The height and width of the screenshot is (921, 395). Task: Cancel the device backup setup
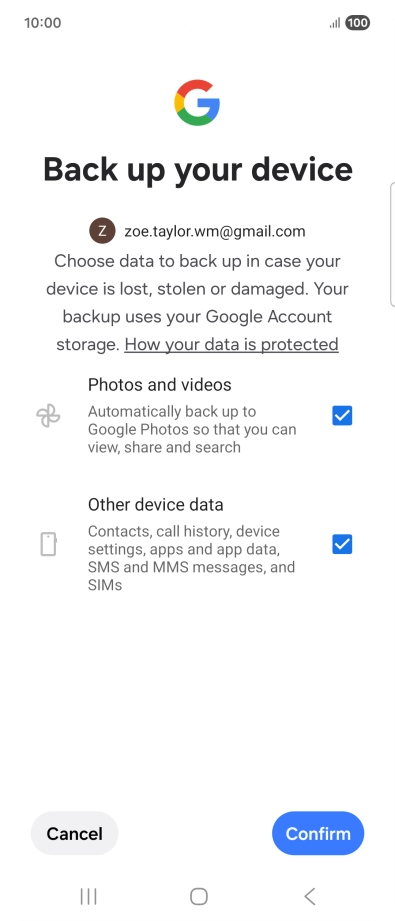click(x=75, y=833)
